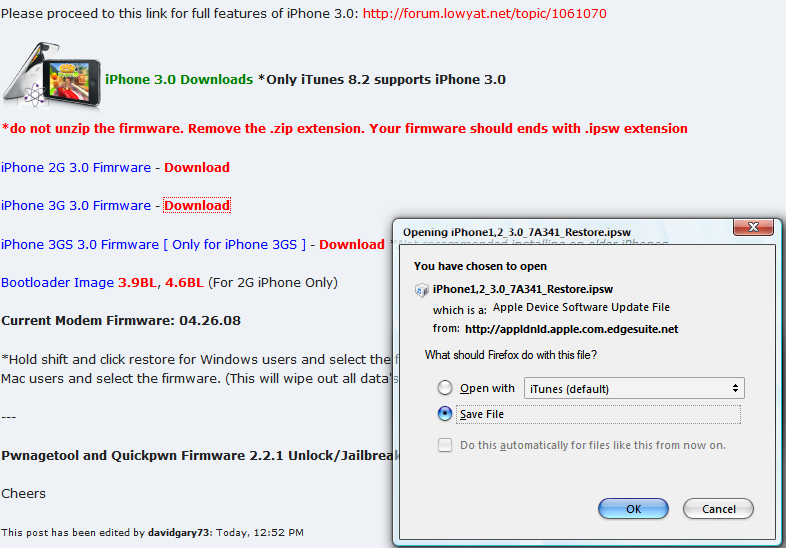The height and width of the screenshot is (548, 786).
Task: Open the 3.9BL bootloader link
Action: (x=137, y=282)
